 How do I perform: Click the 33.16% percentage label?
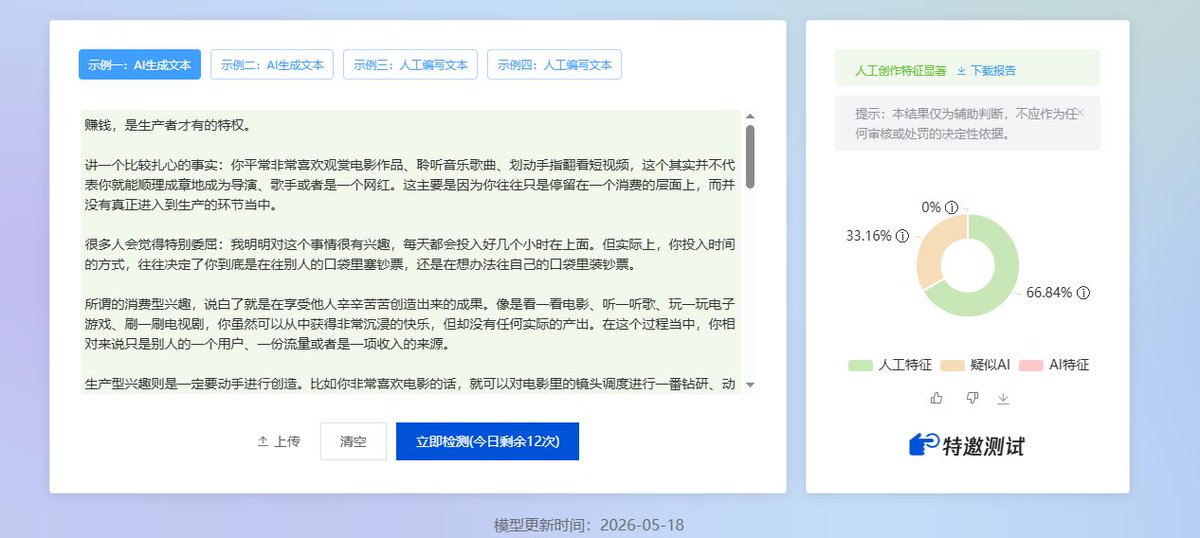click(x=869, y=236)
